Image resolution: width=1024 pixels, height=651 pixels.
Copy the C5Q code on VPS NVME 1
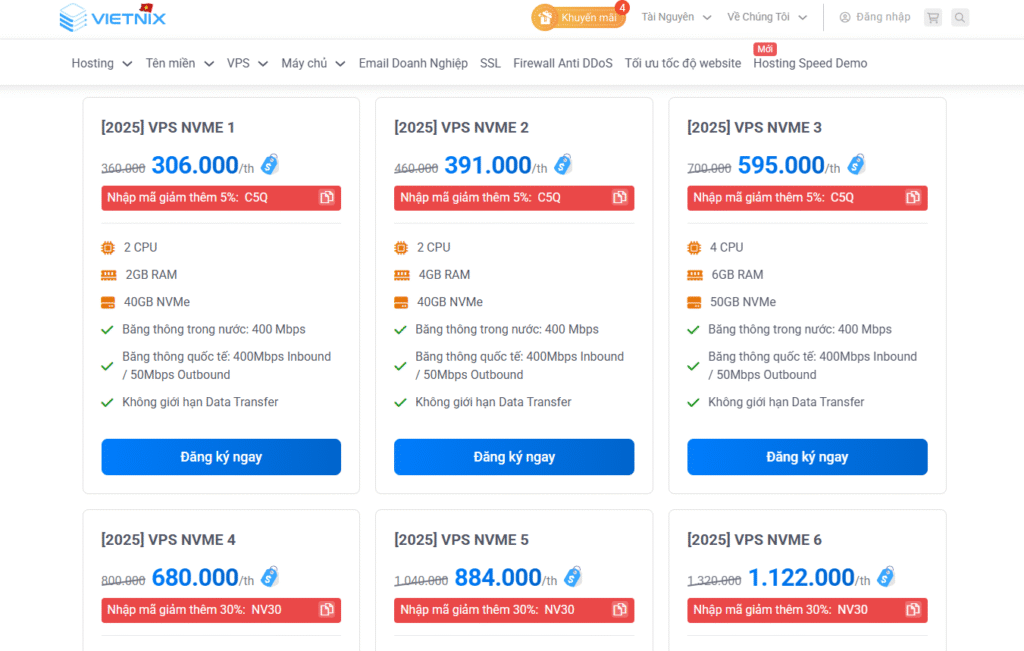pyautogui.click(x=327, y=198)
